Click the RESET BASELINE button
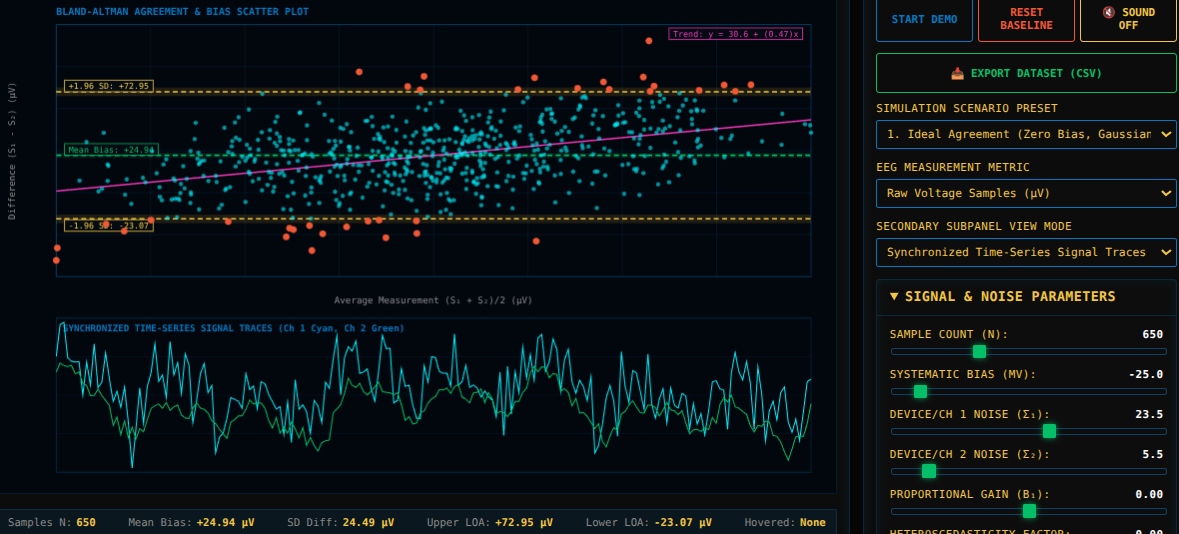This screenshot has height=534, width=1179. point(1026,20)
